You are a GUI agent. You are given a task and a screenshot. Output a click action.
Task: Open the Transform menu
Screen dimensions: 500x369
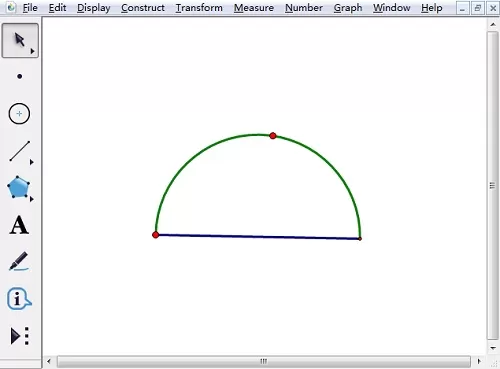pyautogui.click(x=199, y=8)
